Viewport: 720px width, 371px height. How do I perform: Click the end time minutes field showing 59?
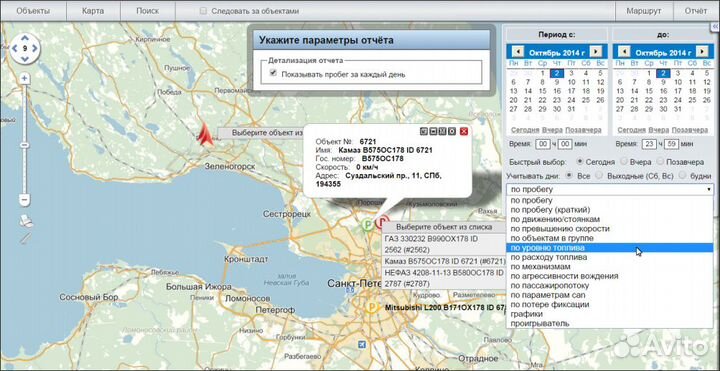(x=671, y=144)
